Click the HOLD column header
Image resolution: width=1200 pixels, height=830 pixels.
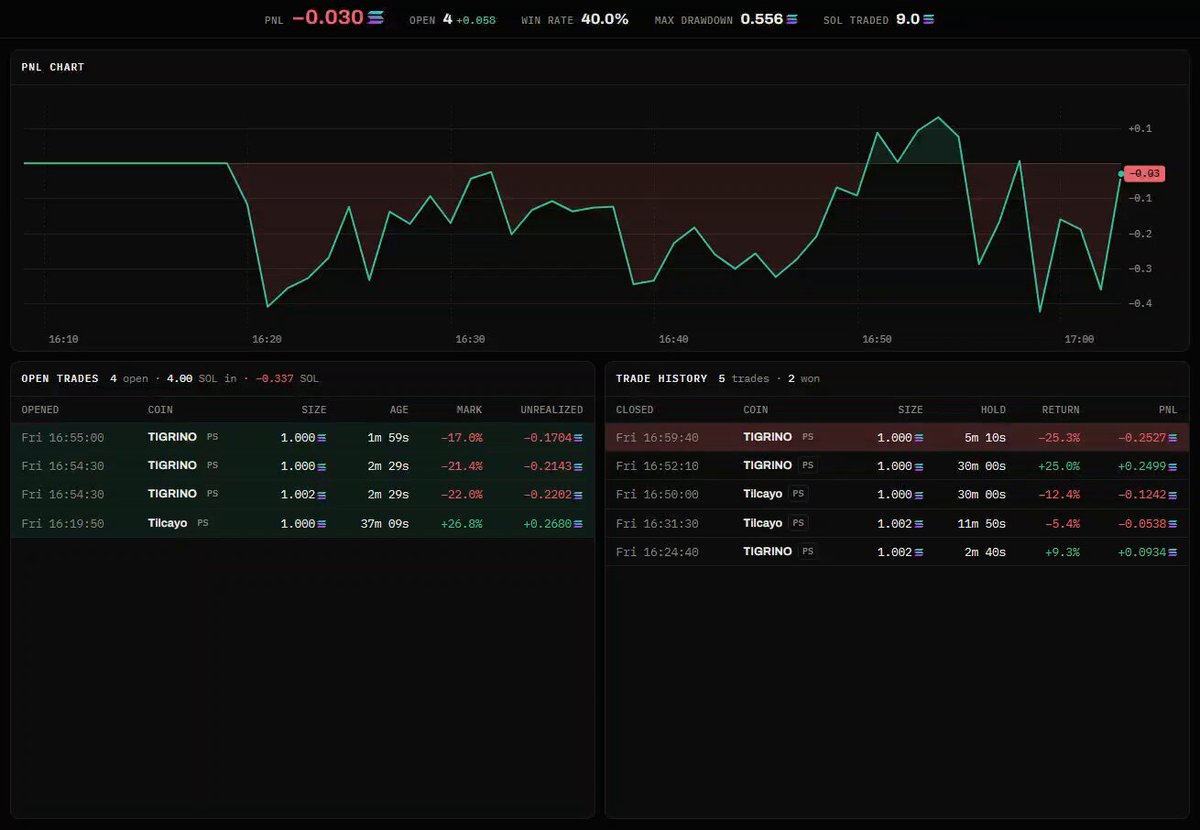[993, 410]
